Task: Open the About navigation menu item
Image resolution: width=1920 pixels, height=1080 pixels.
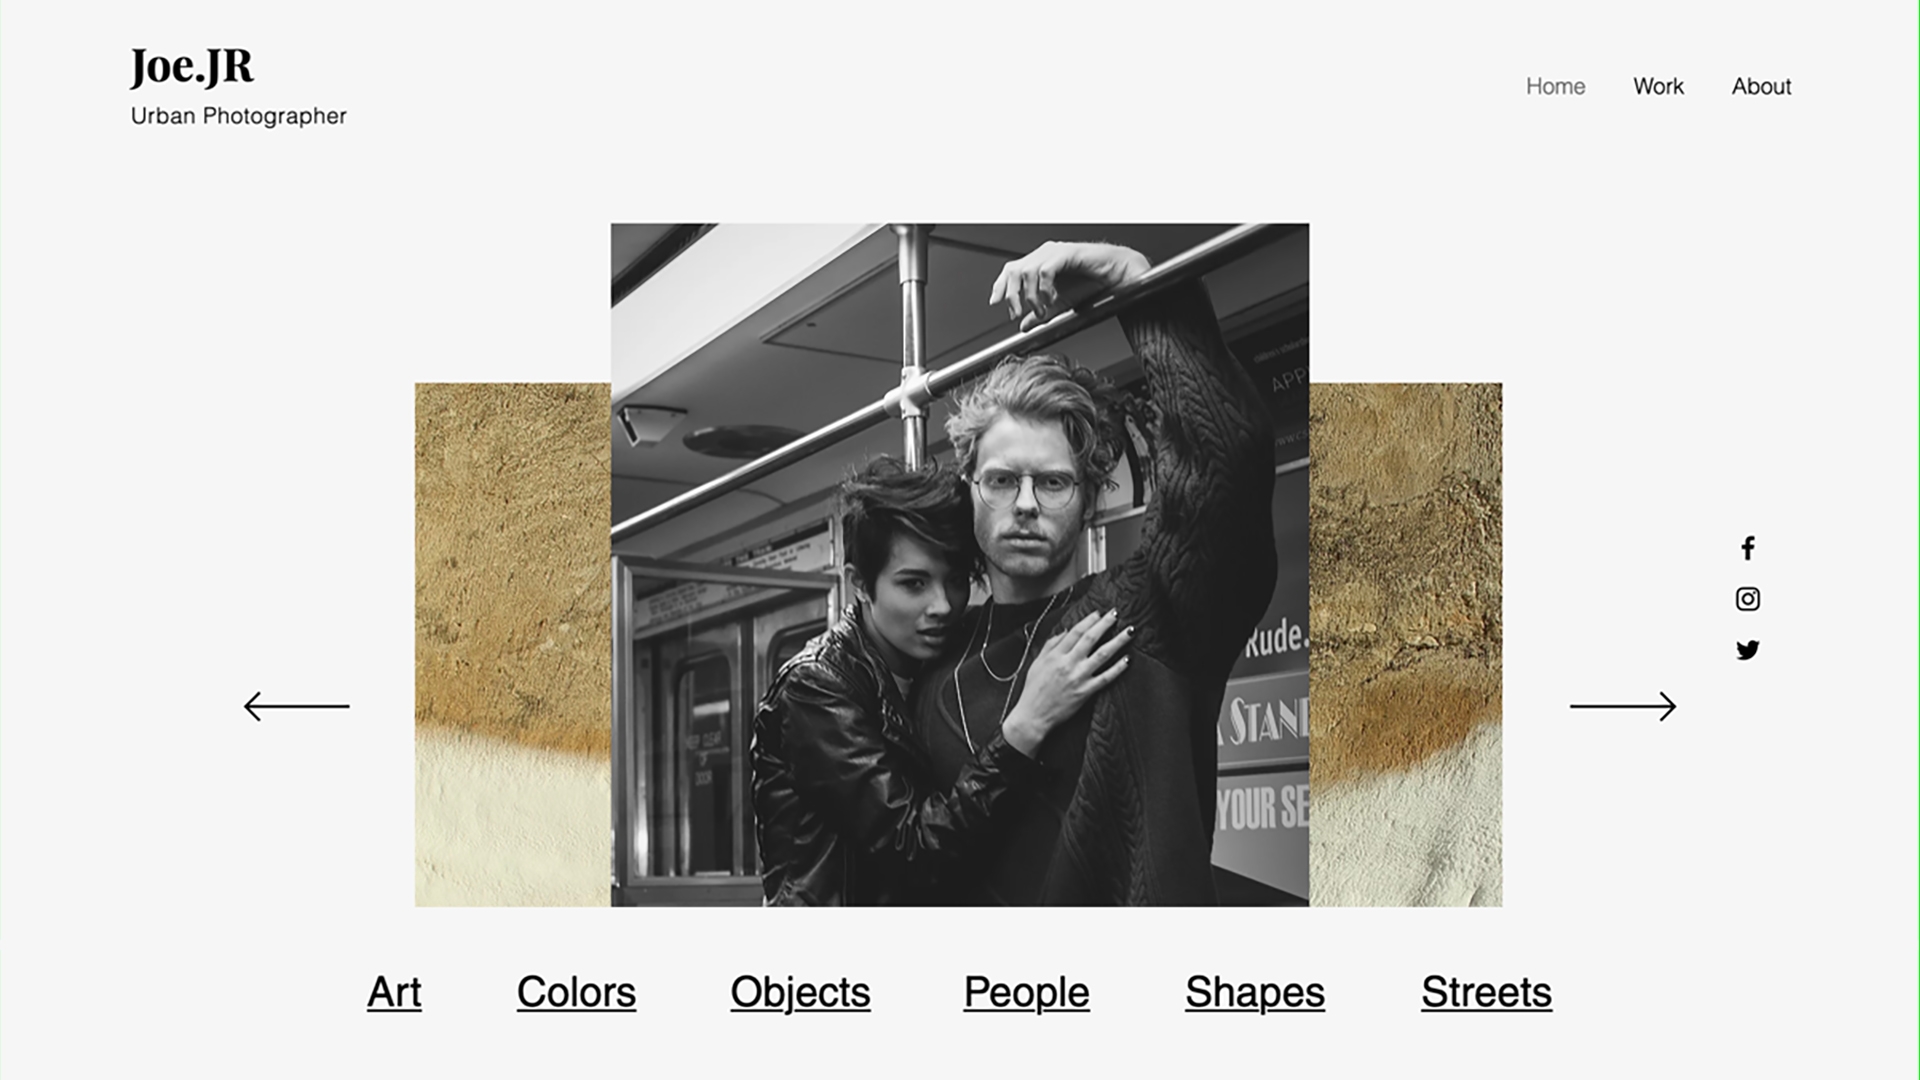Action: [x=1762, y=84]
